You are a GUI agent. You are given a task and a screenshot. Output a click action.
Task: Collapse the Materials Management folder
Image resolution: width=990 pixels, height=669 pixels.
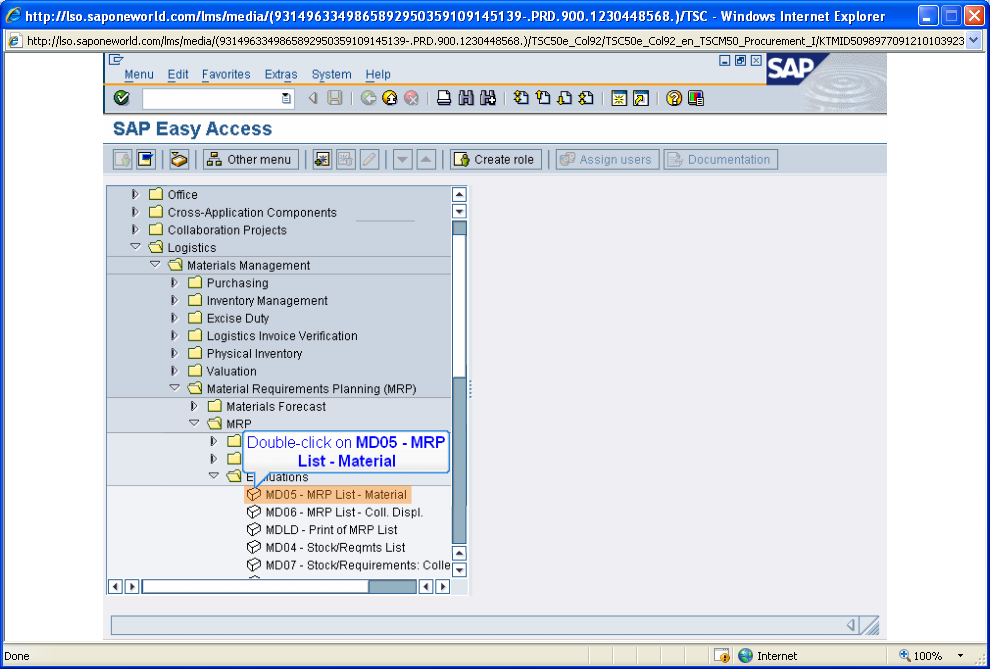coord(155,264)
